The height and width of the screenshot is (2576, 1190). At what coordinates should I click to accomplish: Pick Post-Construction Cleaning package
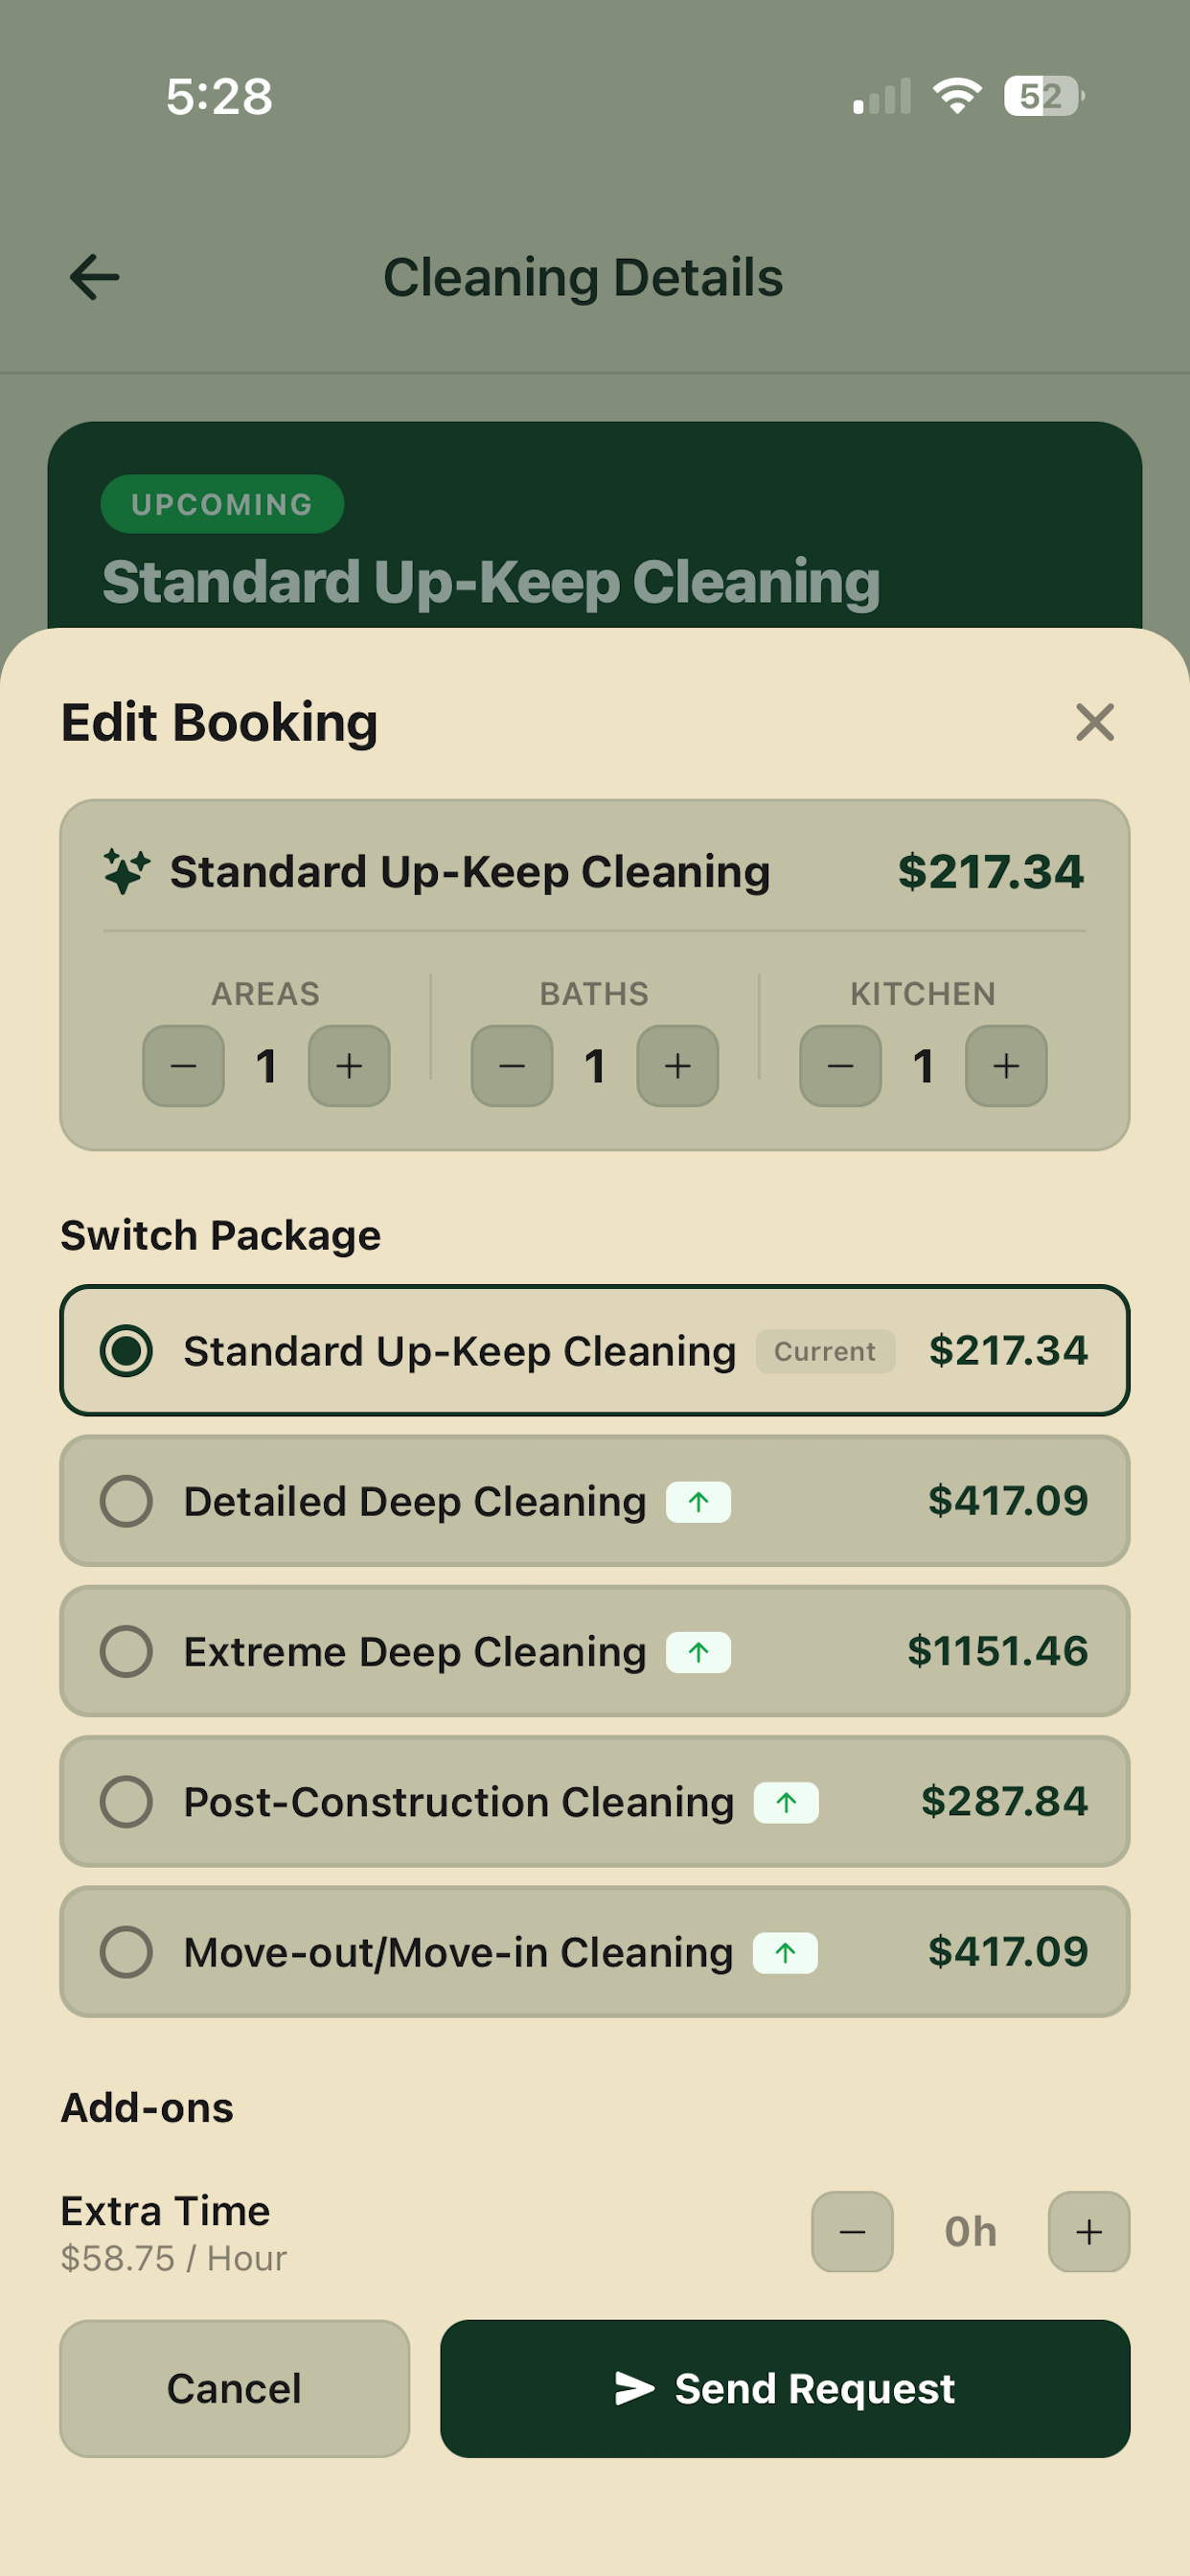point(595,1801)
